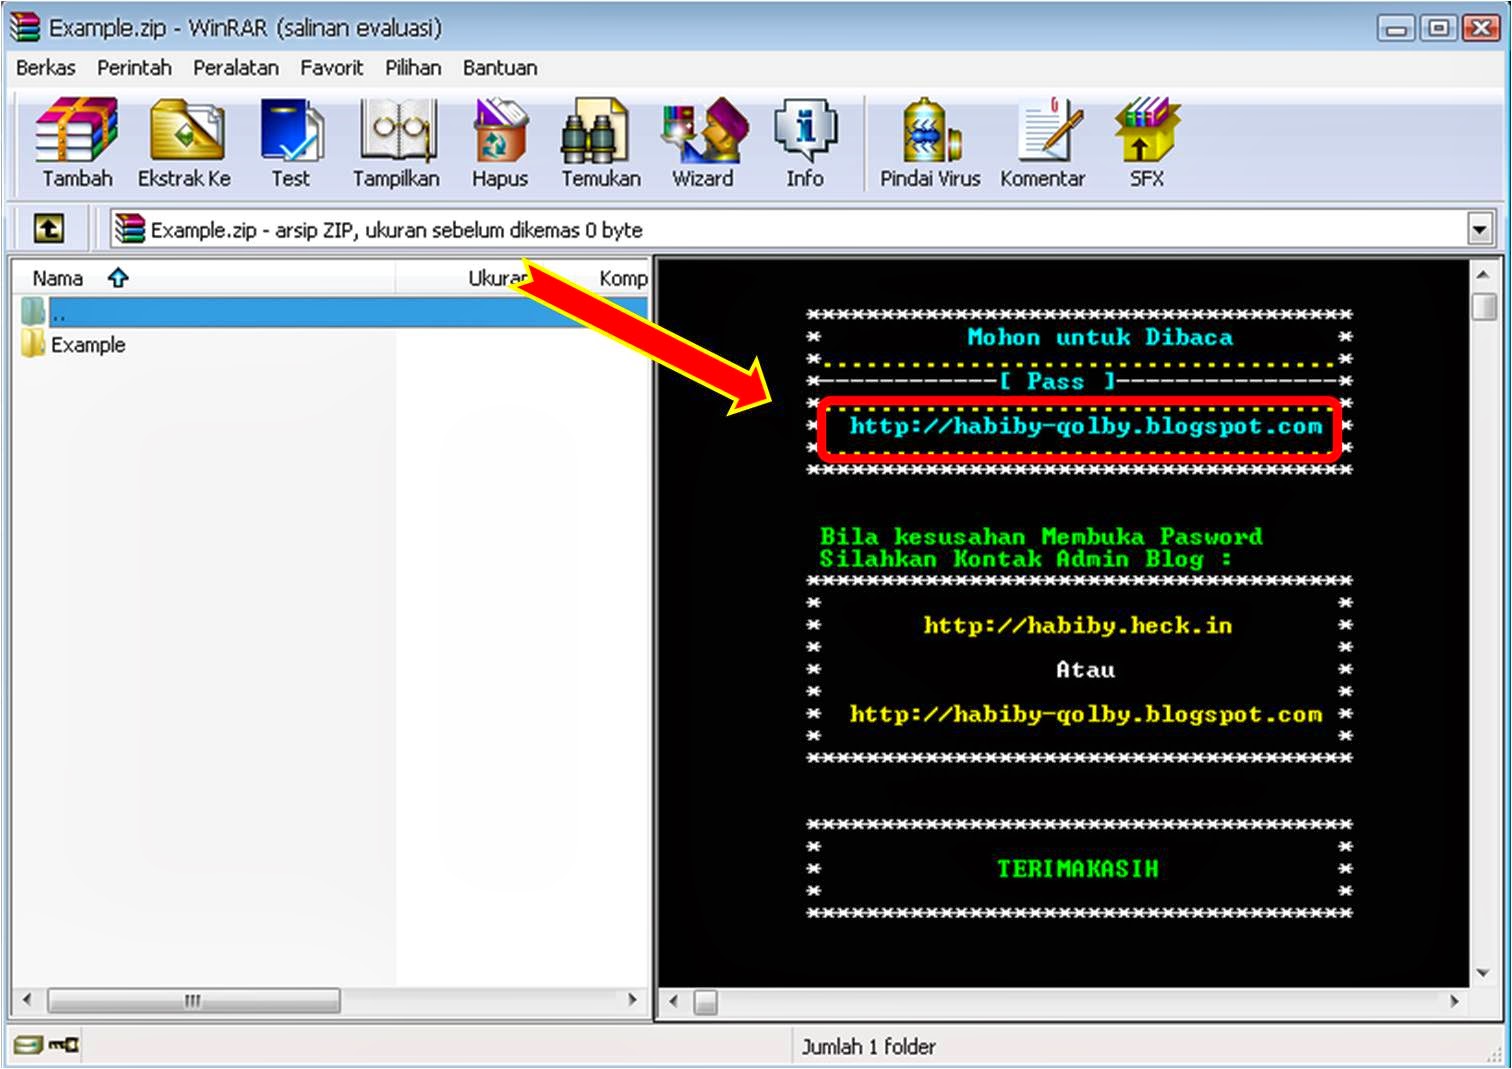Click the Komp column header
The width and height of the screenshot is (1512, 1069).
(623, 278)
